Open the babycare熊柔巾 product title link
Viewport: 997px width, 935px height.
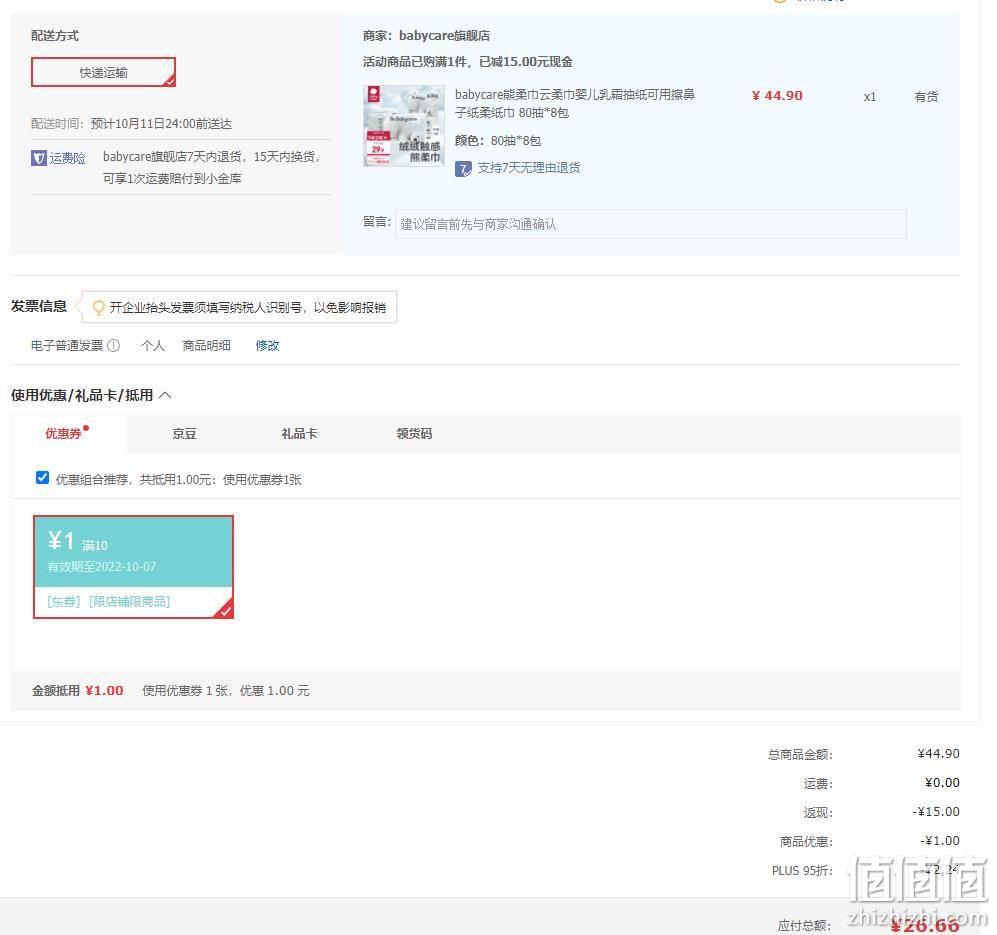point(575,104)
